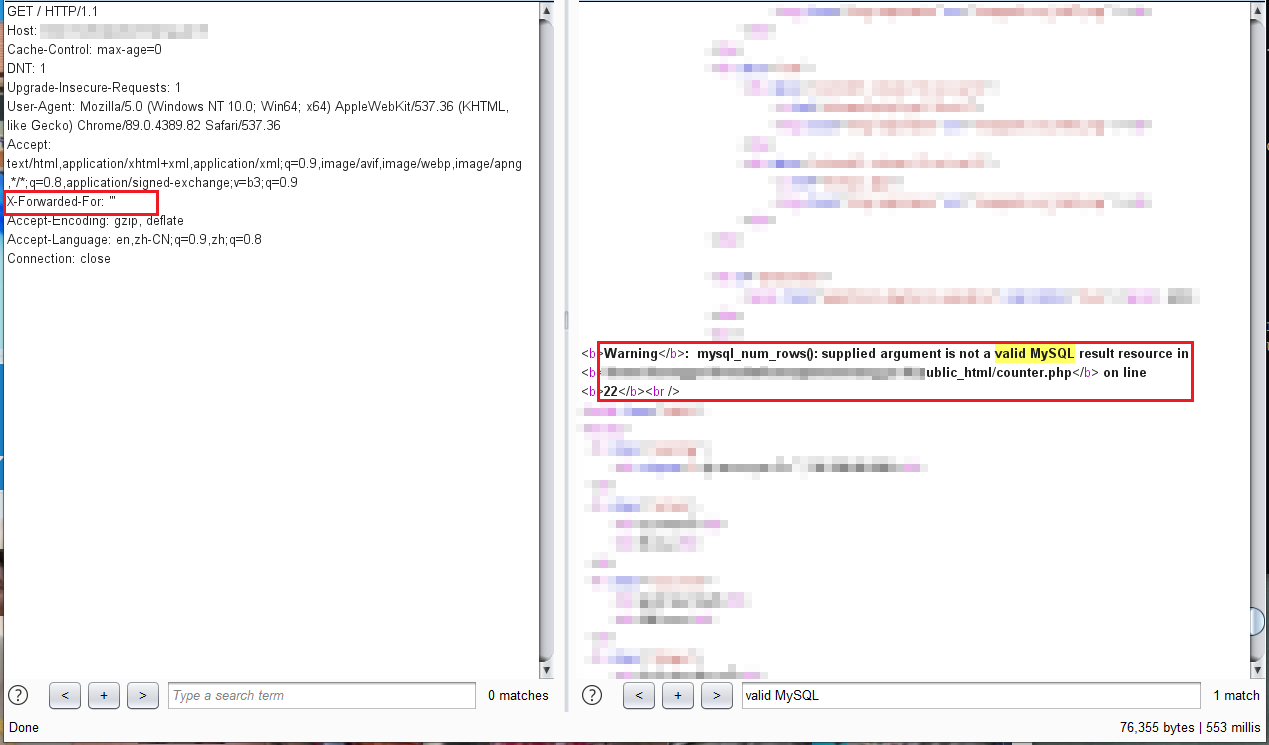Click the highlighted 'valid MySQL' match text
Viewport: 1269px width, 745px height.
pos(1034,353)
